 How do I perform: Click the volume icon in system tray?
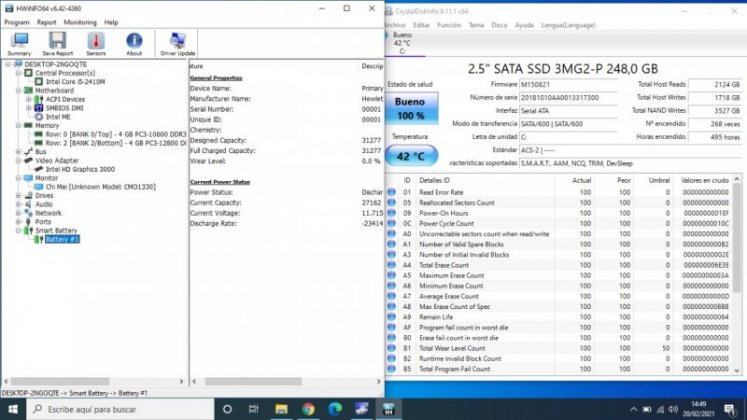coord(673,409)
